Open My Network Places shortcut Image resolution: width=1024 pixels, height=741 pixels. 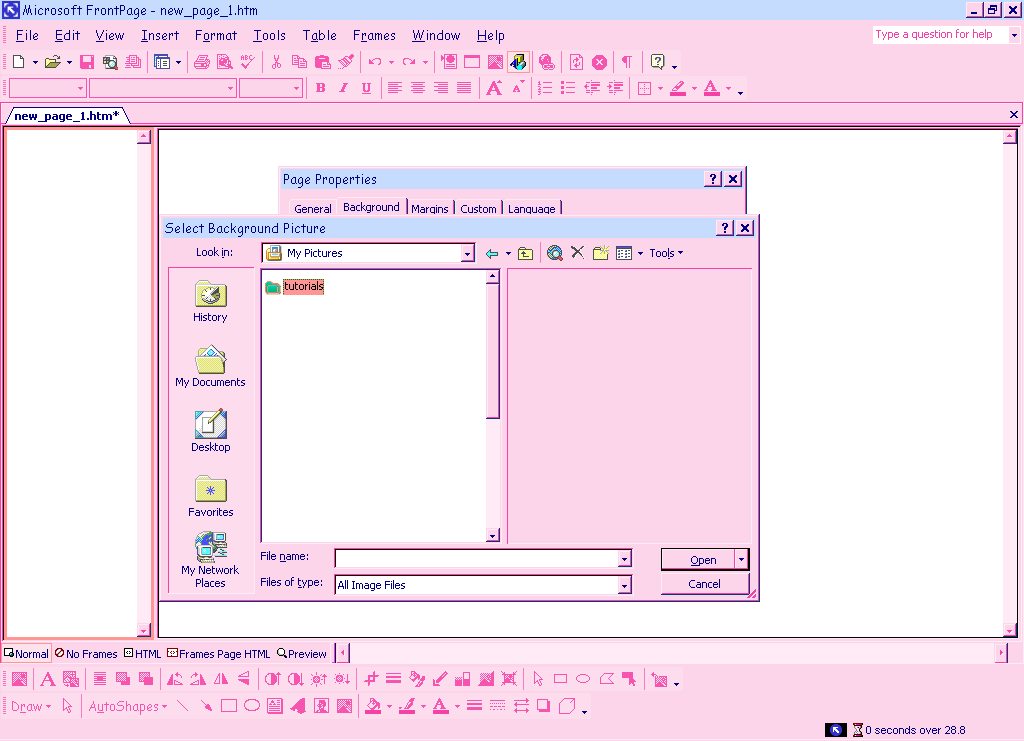[x=210, y=560]
